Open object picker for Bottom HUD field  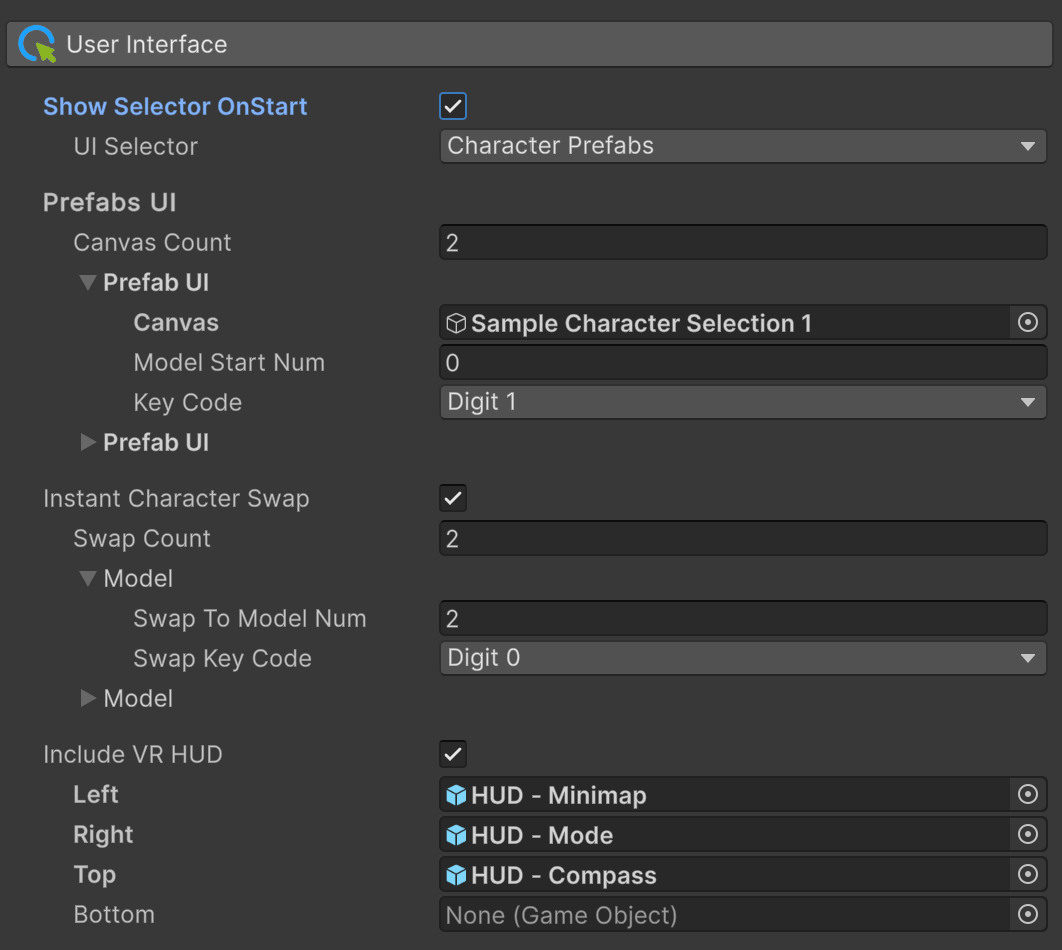1027,915
